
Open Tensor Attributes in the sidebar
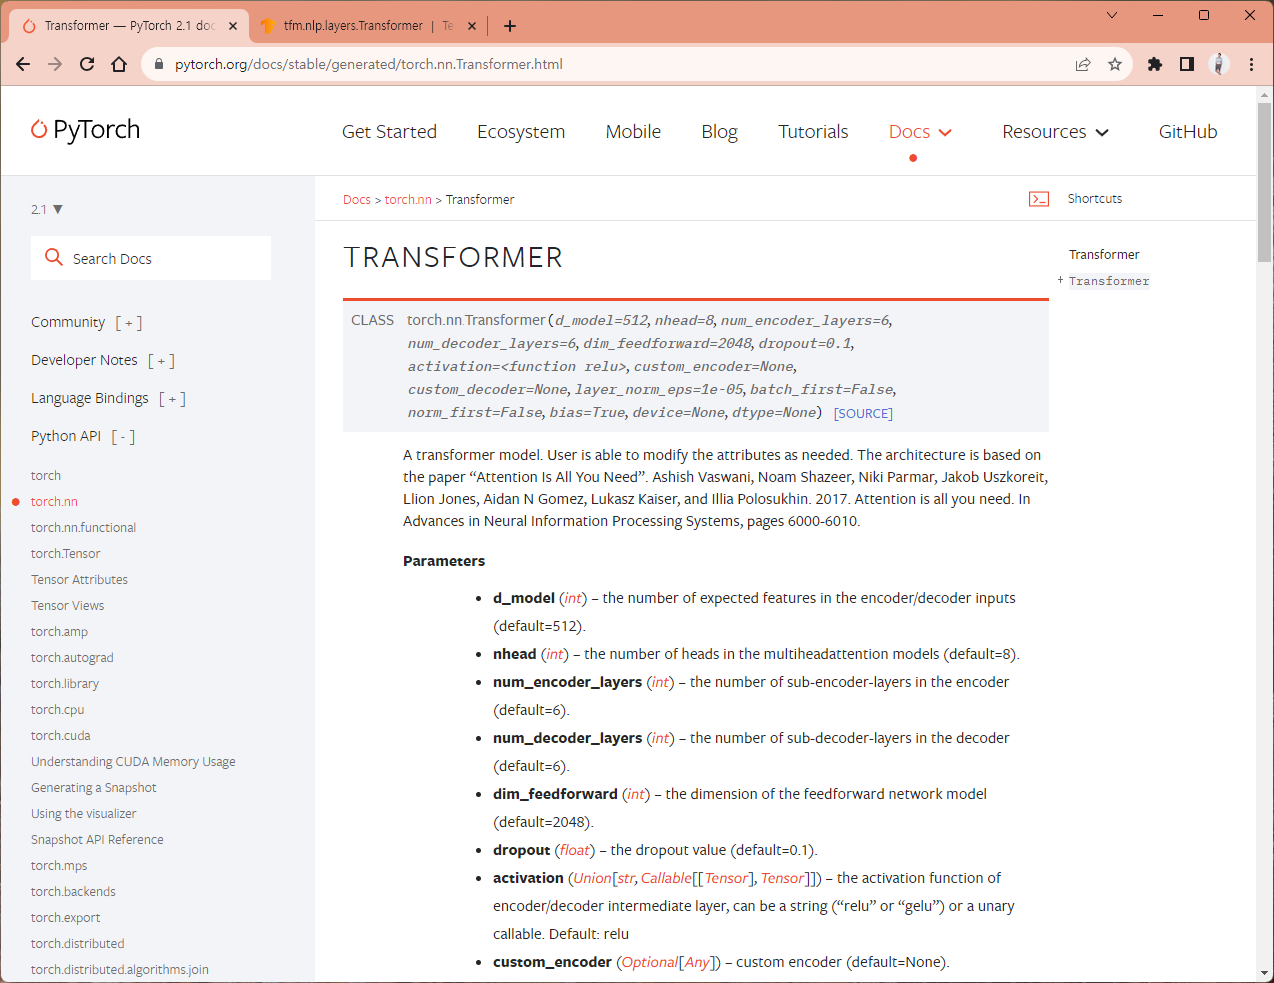[79, 580]
